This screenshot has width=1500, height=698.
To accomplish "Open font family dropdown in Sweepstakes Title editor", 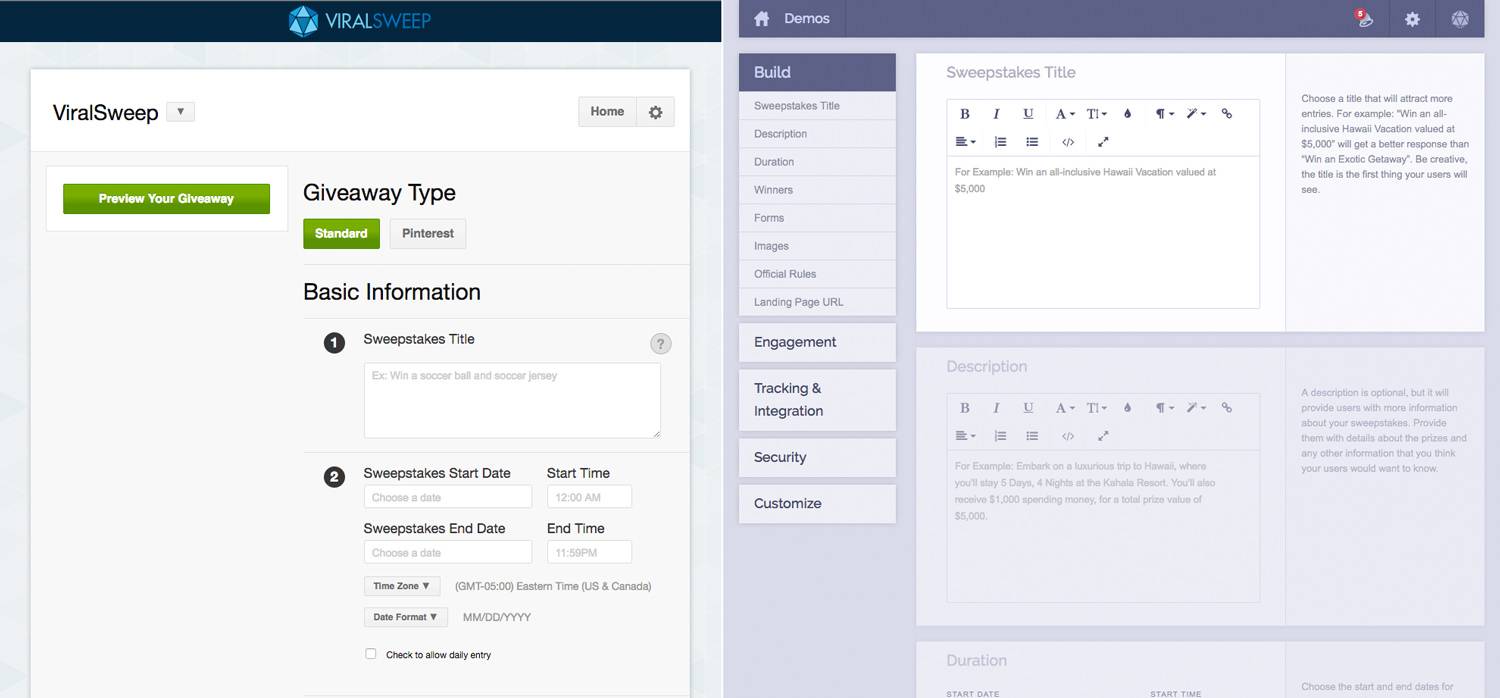I will (x=1065, y=114).
